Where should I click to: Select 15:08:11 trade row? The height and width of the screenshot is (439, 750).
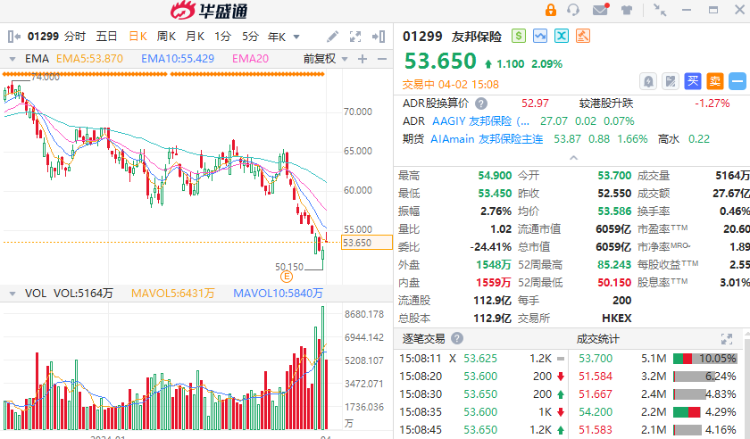(x=482, y=358)
